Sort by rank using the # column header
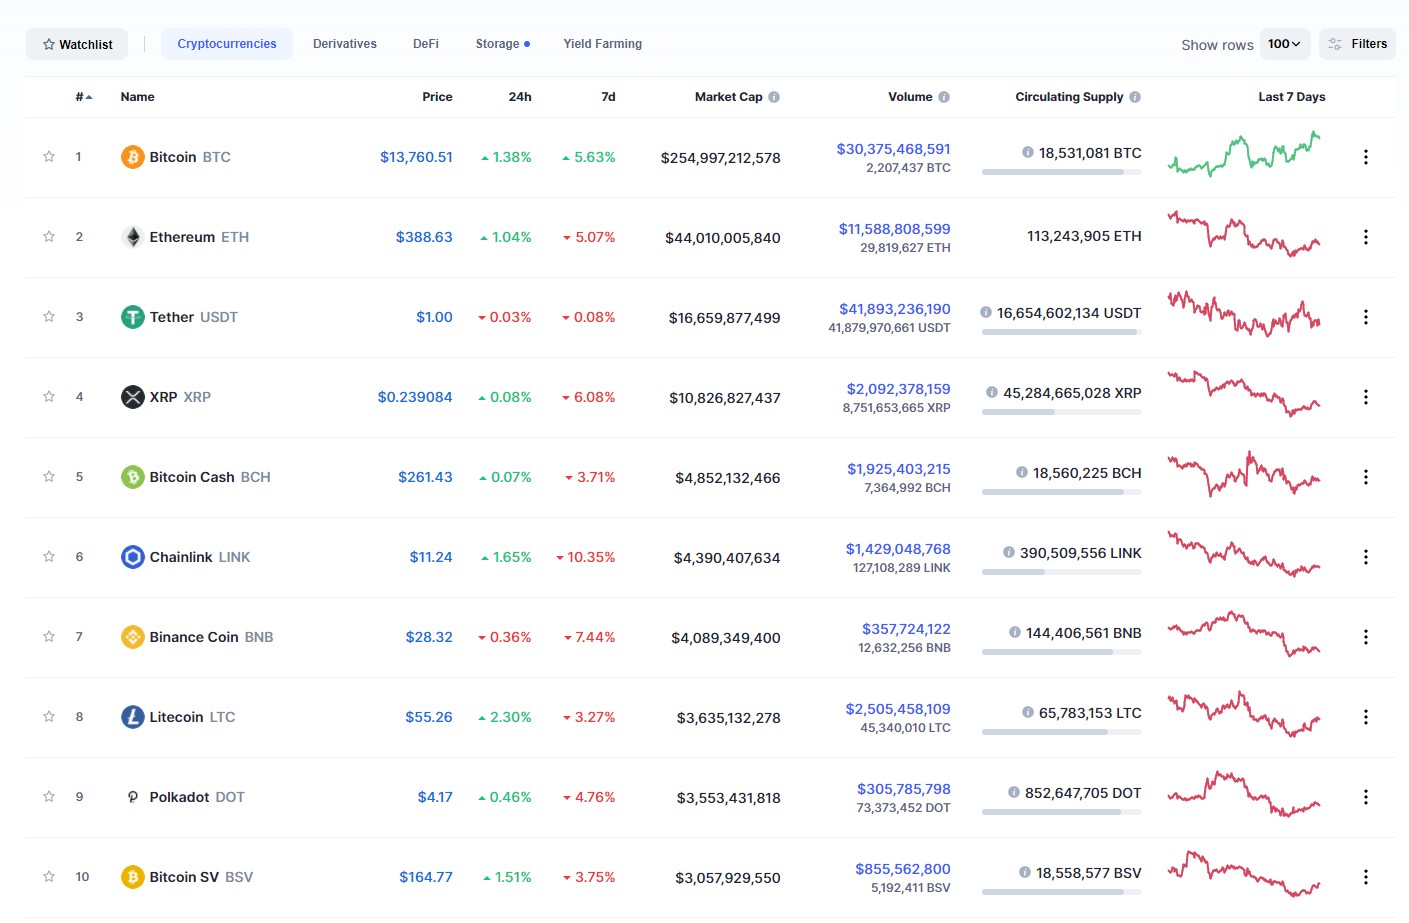The width and height of the screenshot is (1409, 923). click(83, 97)
